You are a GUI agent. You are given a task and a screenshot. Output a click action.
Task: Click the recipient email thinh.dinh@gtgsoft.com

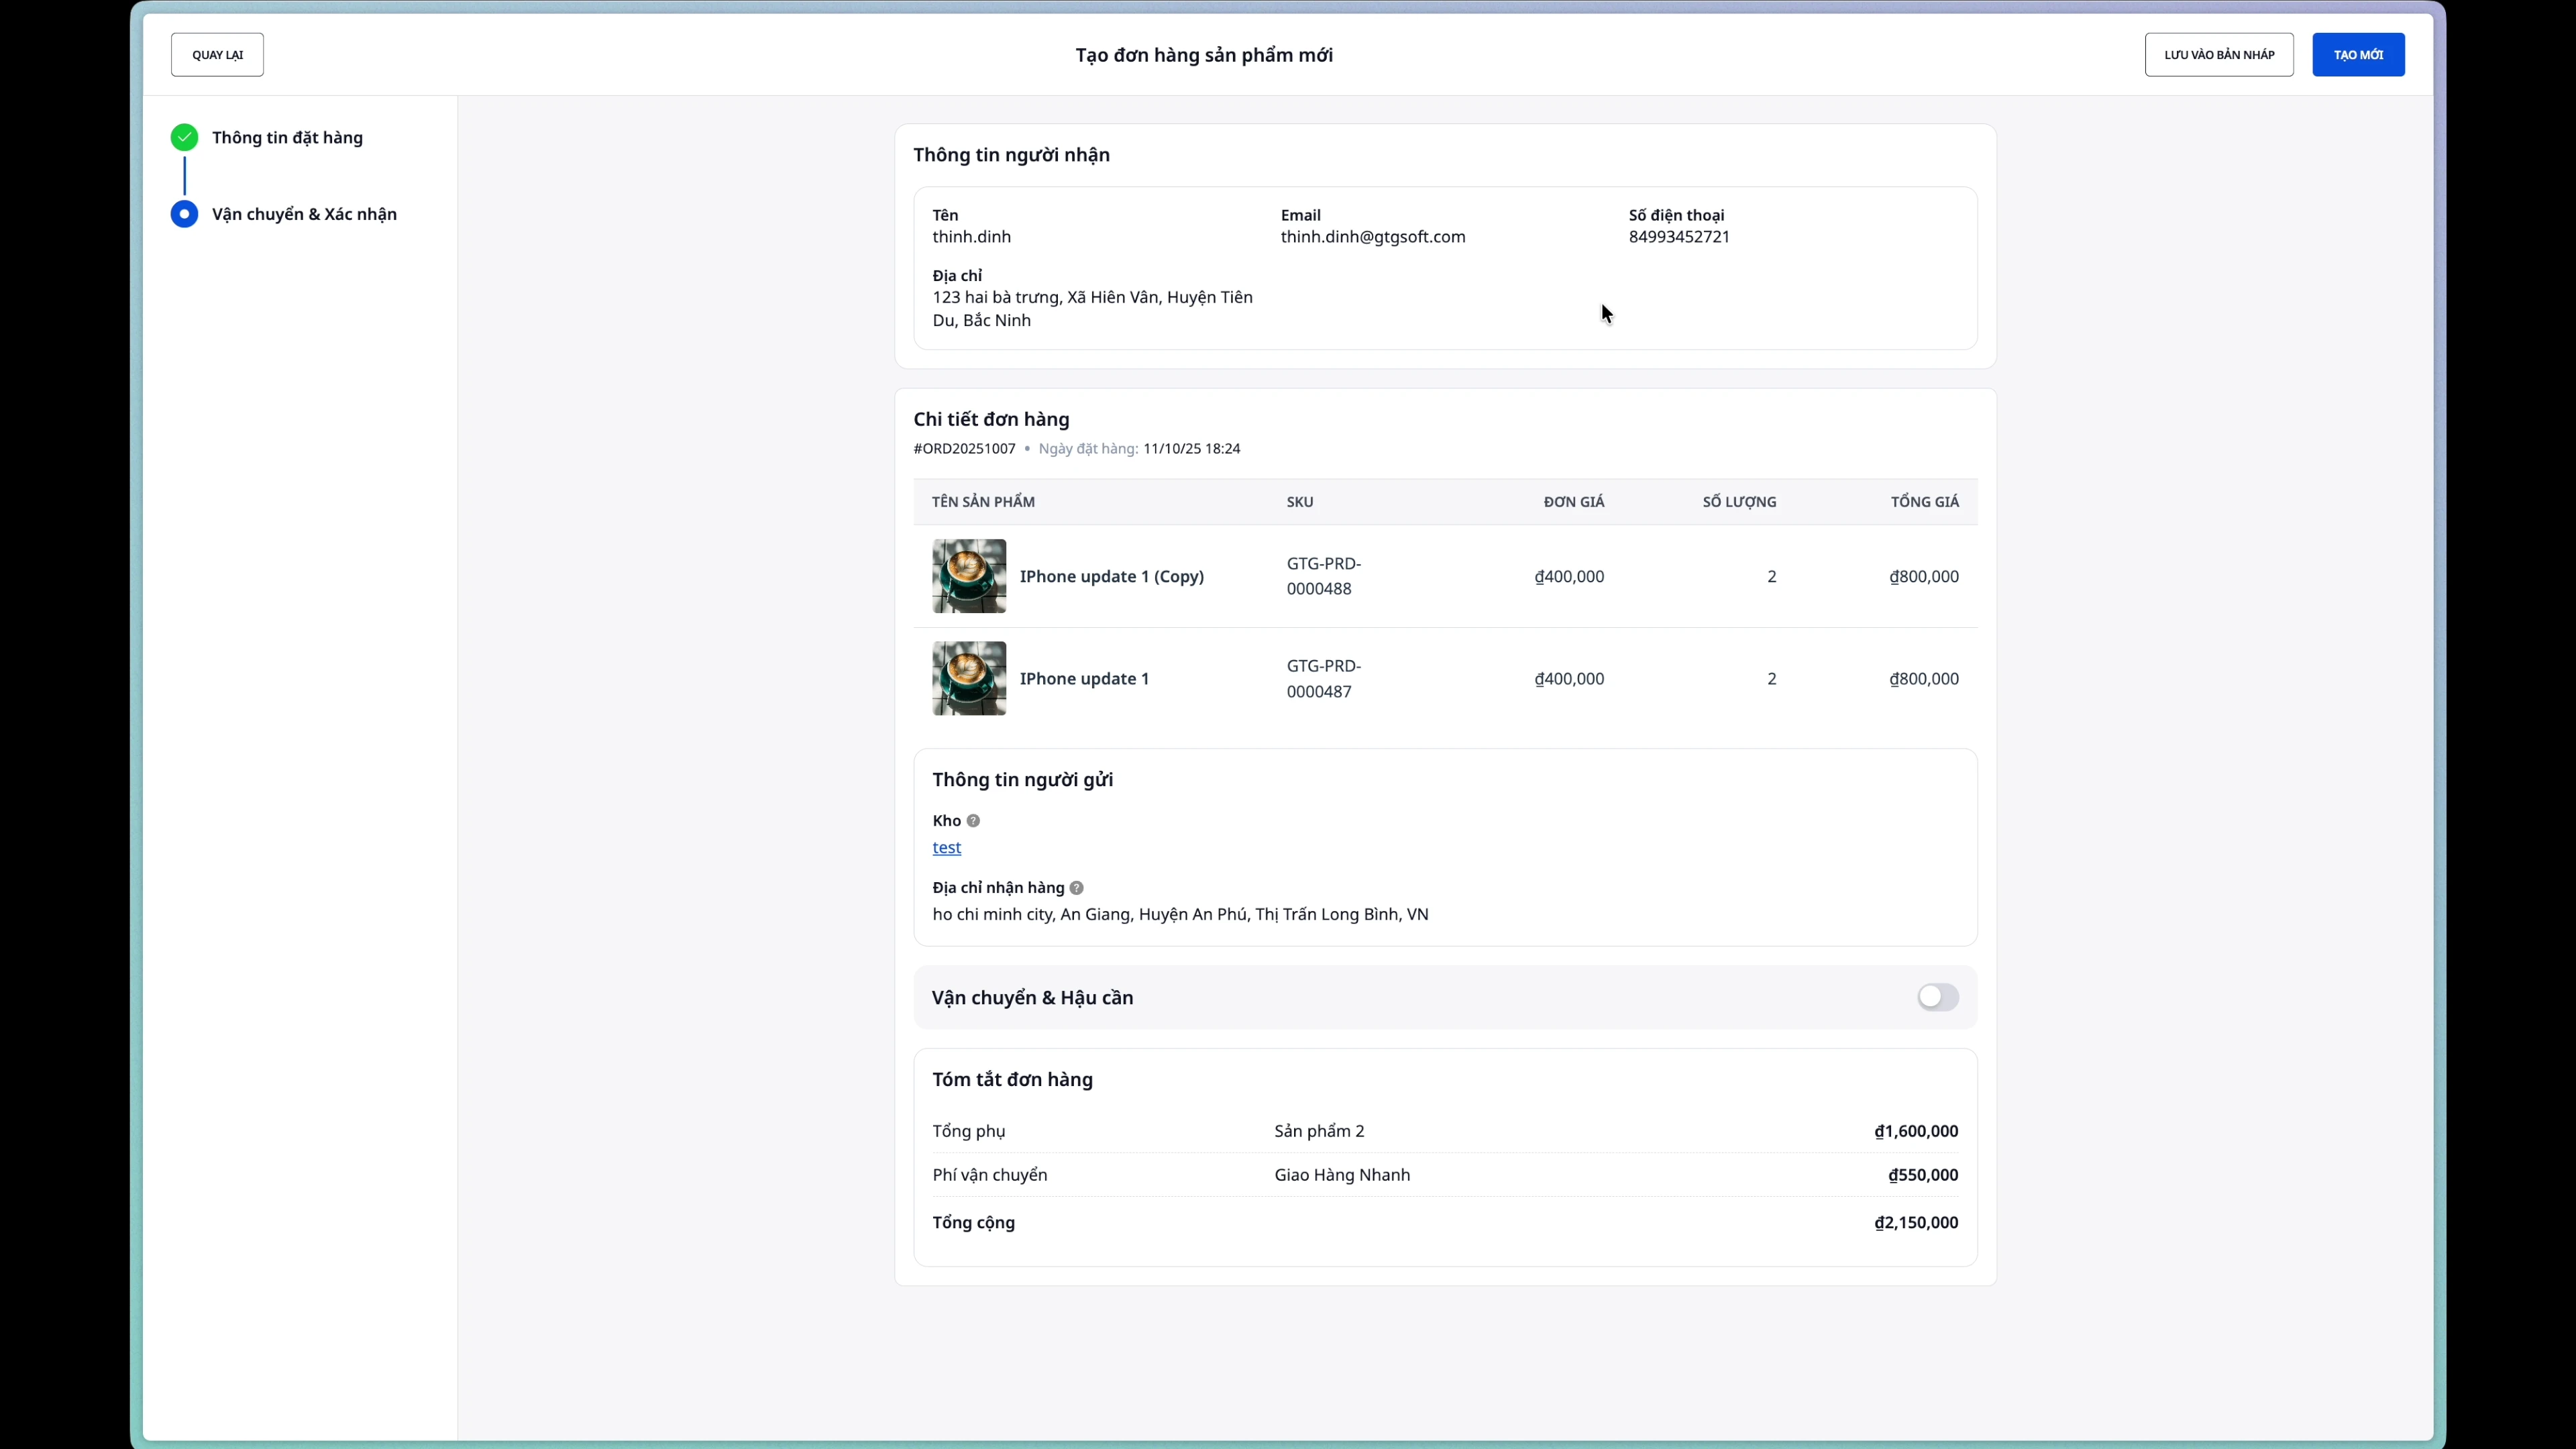pyautogui.click(x=1372, y=237)
